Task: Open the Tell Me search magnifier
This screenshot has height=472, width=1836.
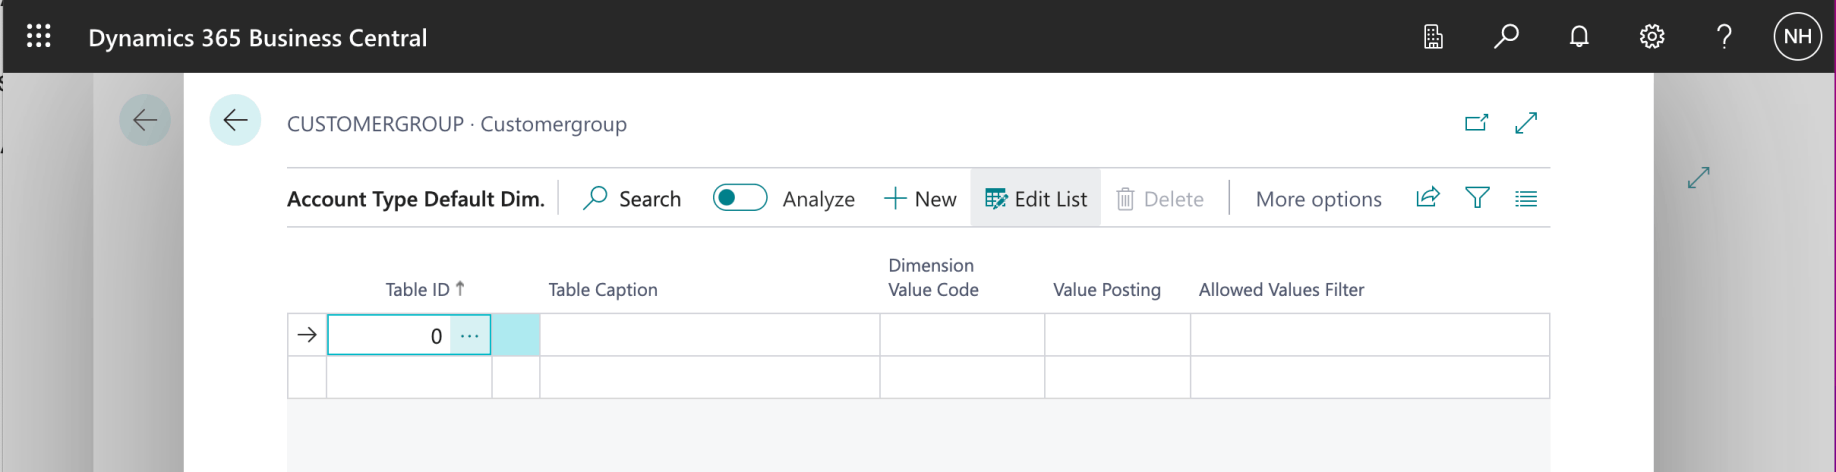Action: pyautogui.click(x=1506, y=37)
